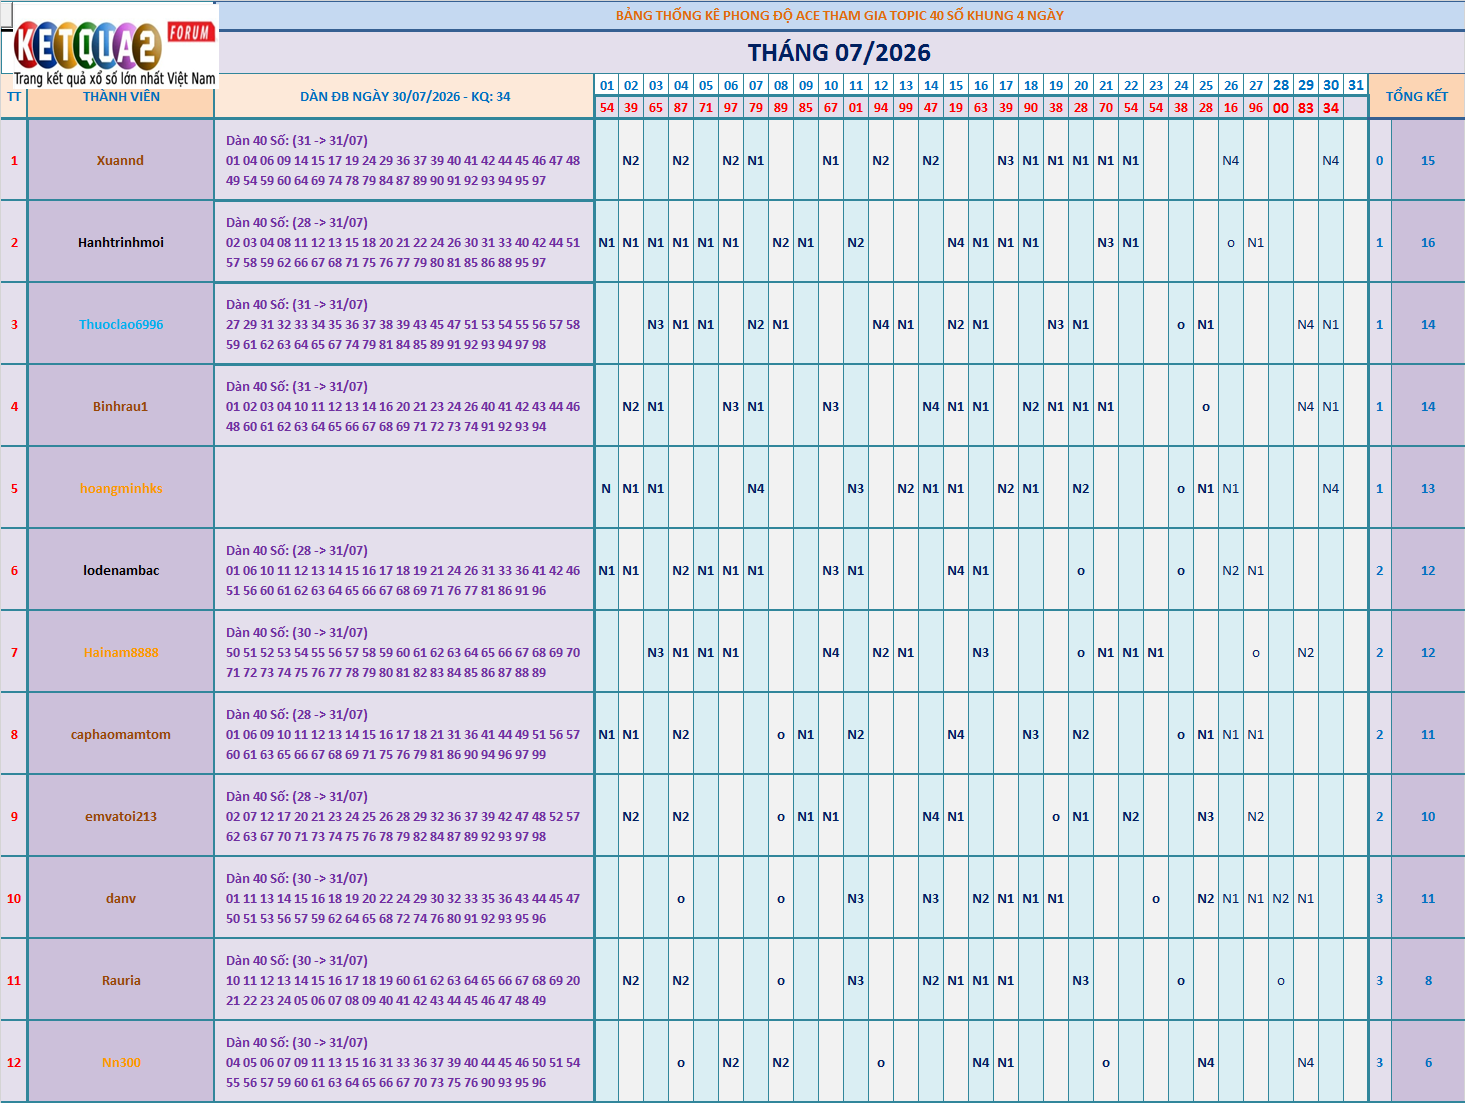Click Nn300's total score 6

click(1428, 1062)
